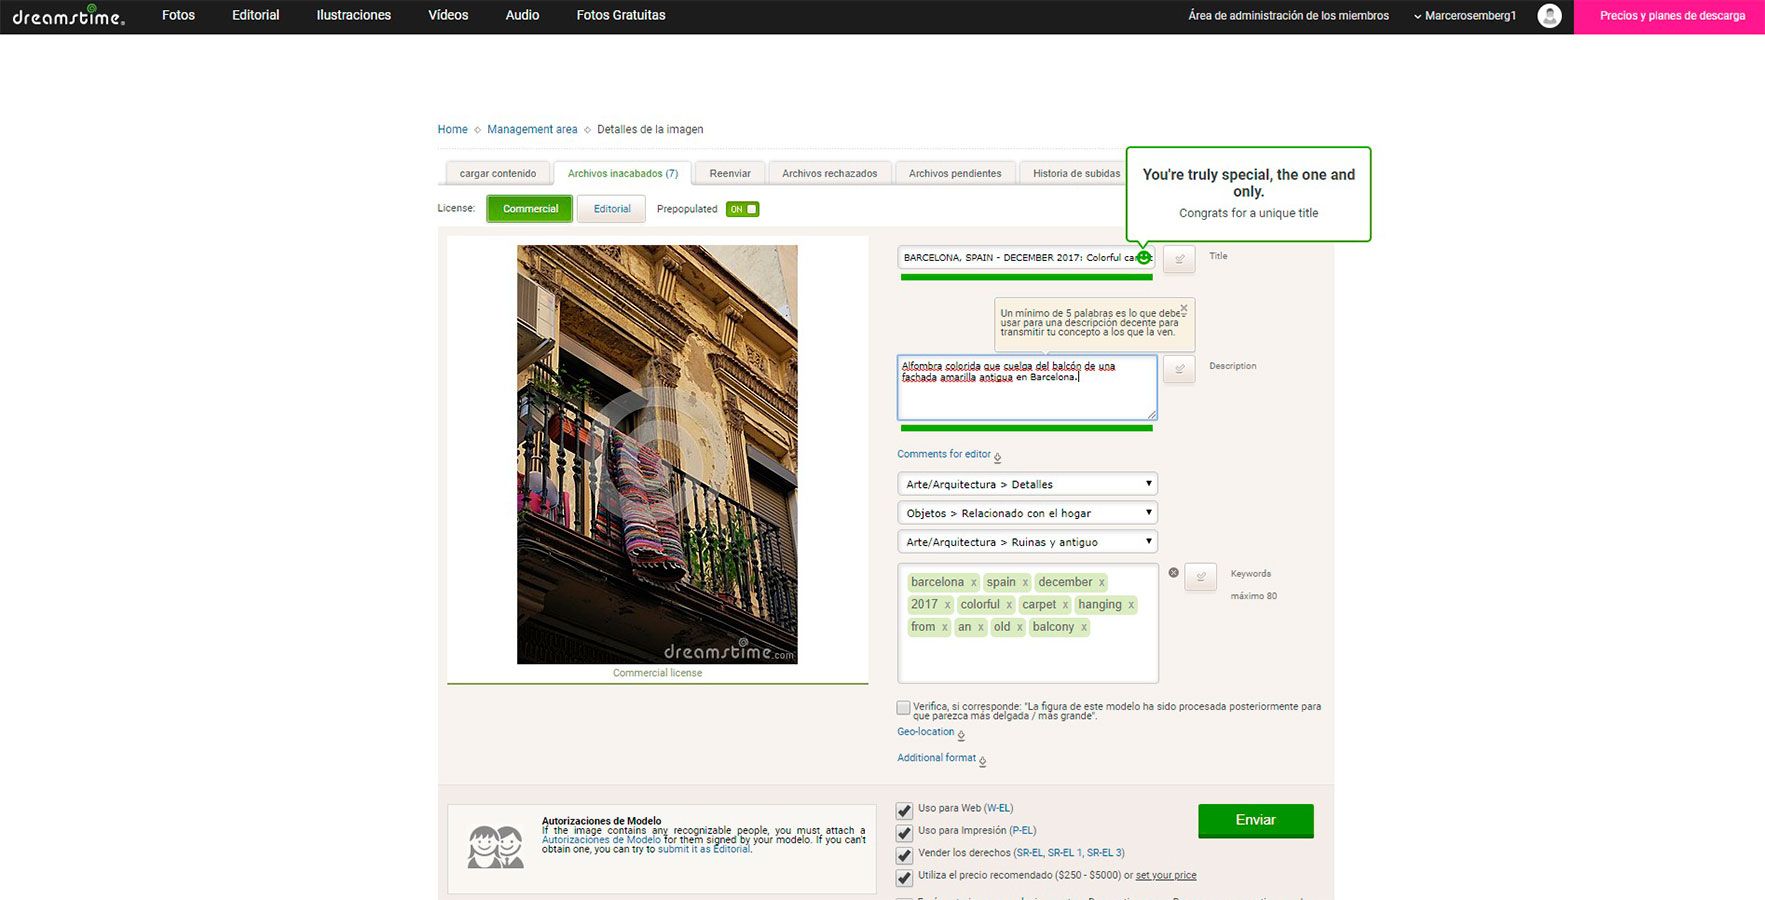Uncheck Uso para Web (W-EL)
This screenshot has width=1765, height=900.
(x=904, y=810)
